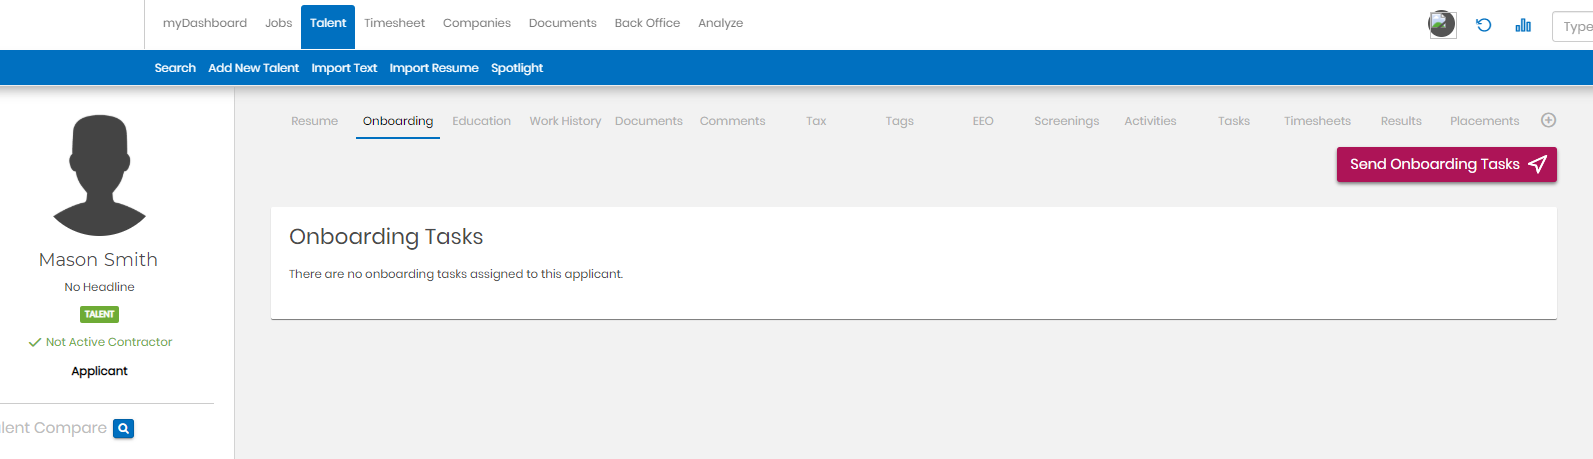
Task: Click the Applicant label
Action: pyautogui.click(x=99, y=371)
